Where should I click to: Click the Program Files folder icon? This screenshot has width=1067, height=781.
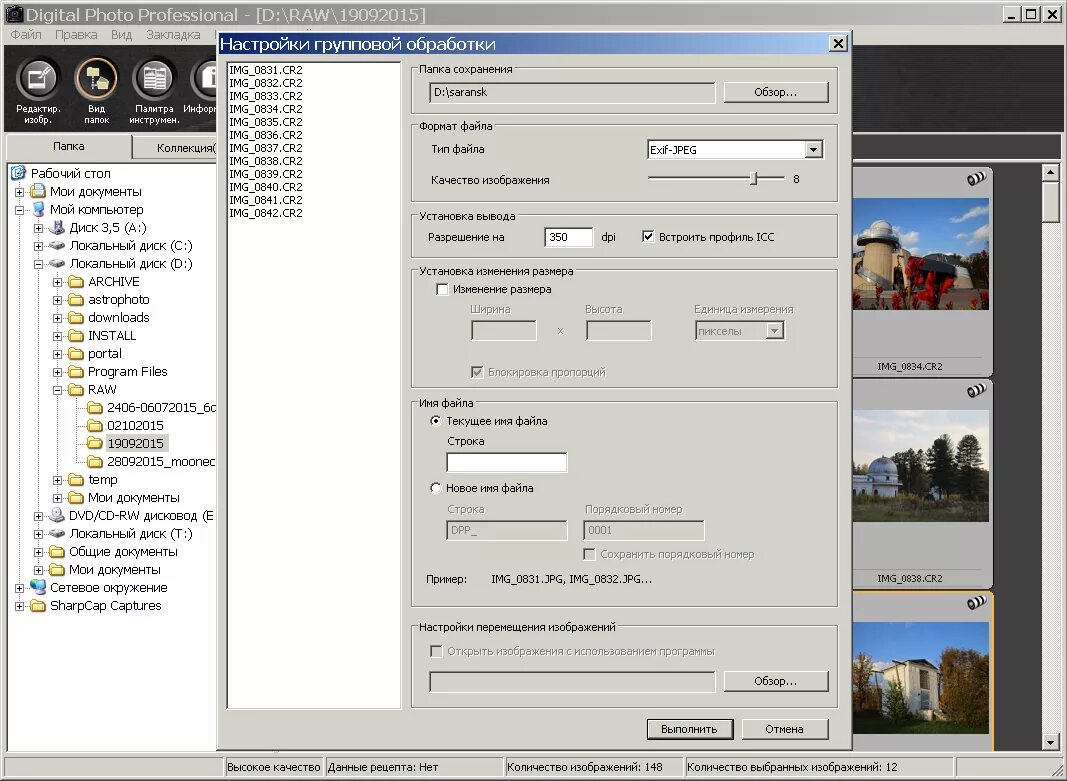[x=76, y=371]
